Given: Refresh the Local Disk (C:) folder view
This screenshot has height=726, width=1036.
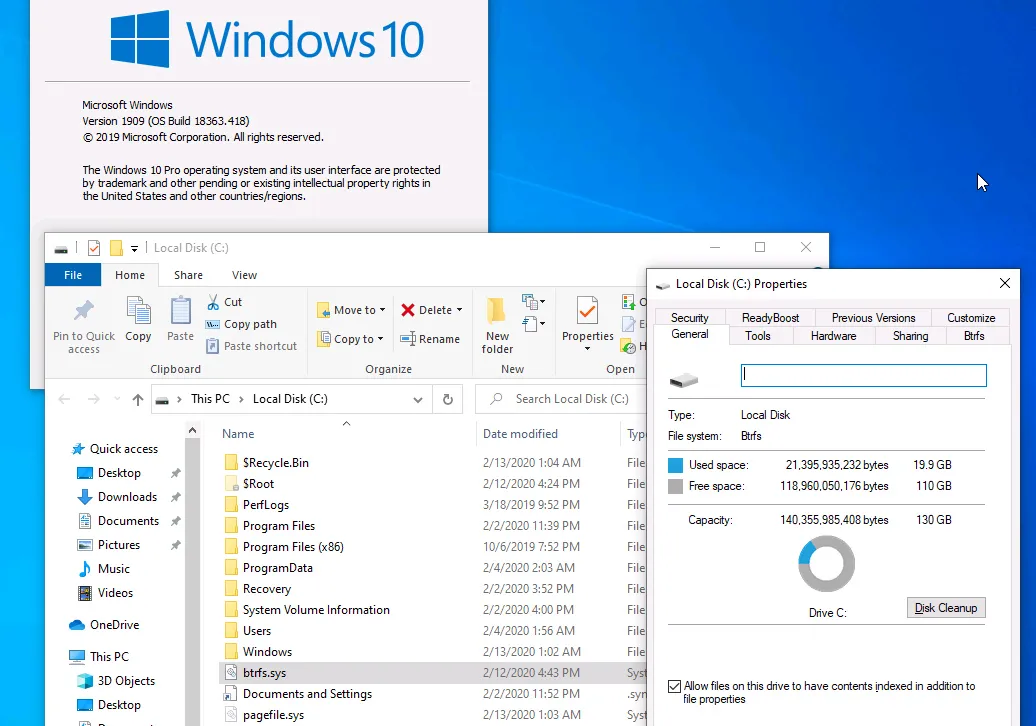Looking at the screenshot, I should coord(449,399).
